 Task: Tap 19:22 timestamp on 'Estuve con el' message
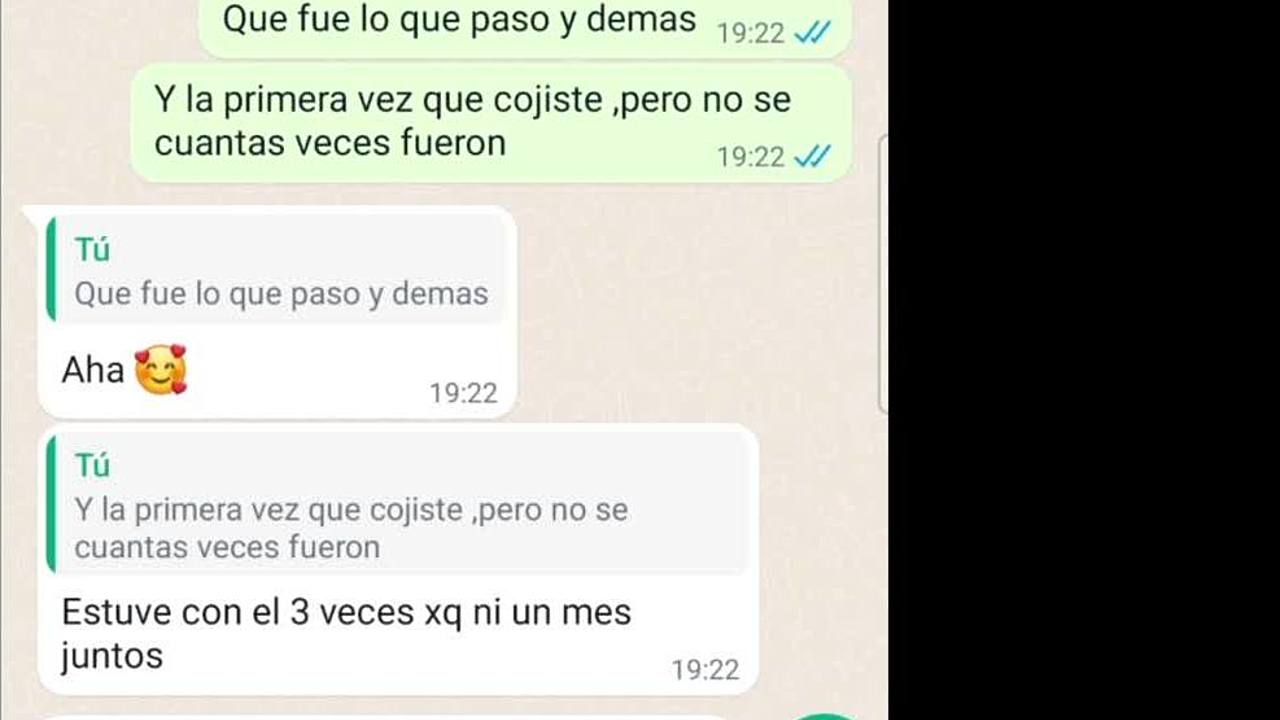pyautogui.click(x=705, y=669)
